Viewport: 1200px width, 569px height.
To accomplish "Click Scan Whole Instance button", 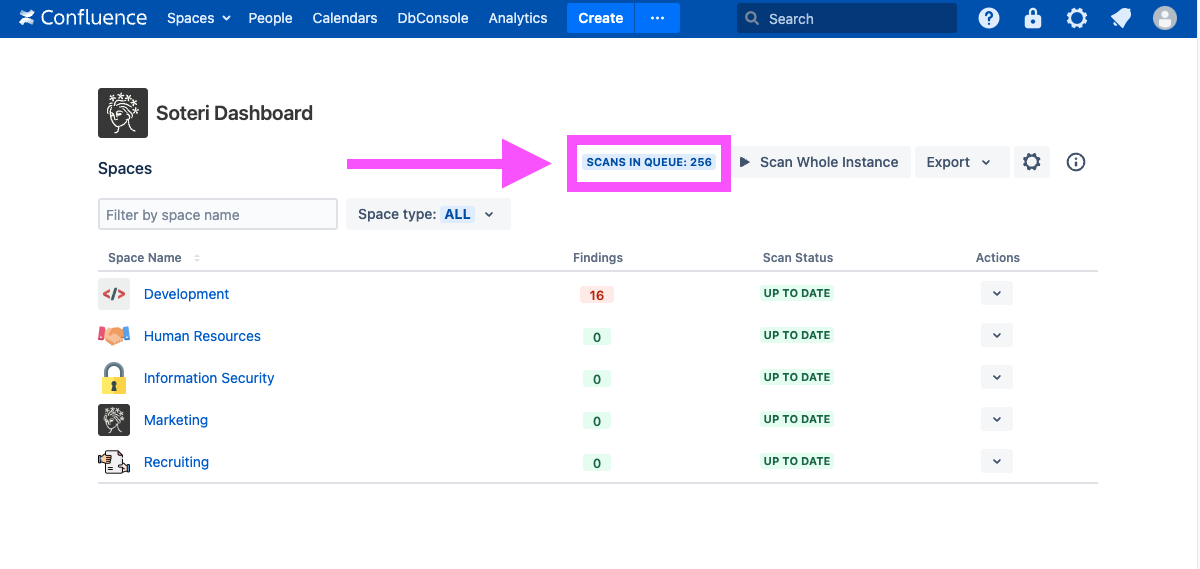I will pos(819,162).
